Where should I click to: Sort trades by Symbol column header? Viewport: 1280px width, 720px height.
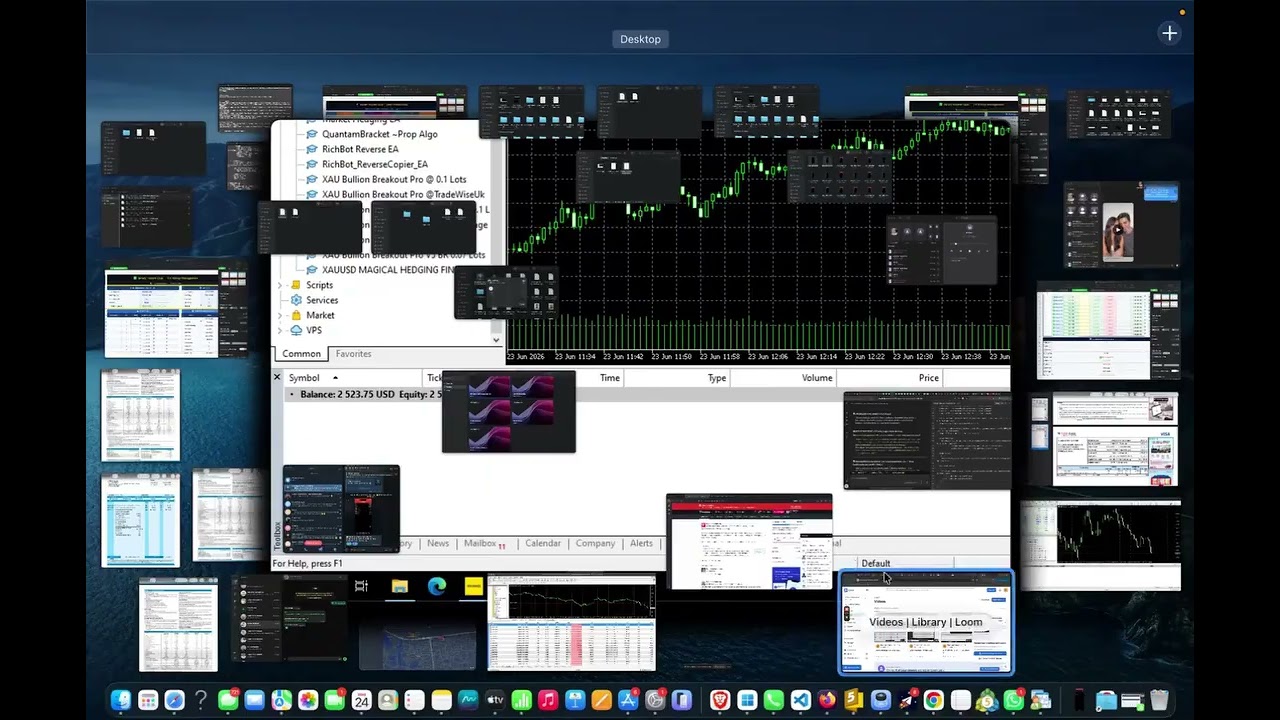click(304, 378)
